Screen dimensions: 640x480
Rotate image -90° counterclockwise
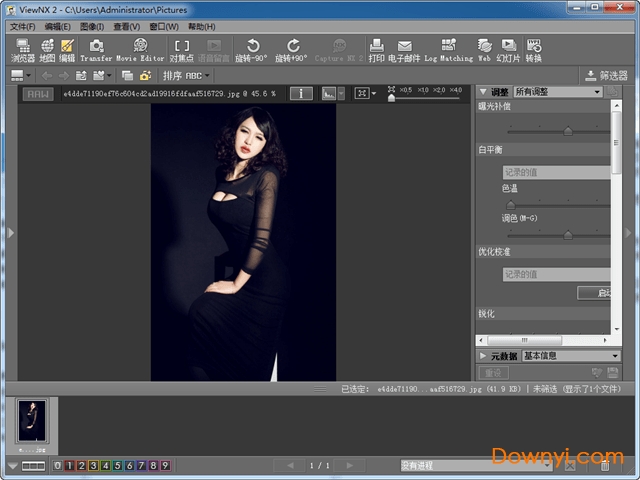[x=253, y=50]
